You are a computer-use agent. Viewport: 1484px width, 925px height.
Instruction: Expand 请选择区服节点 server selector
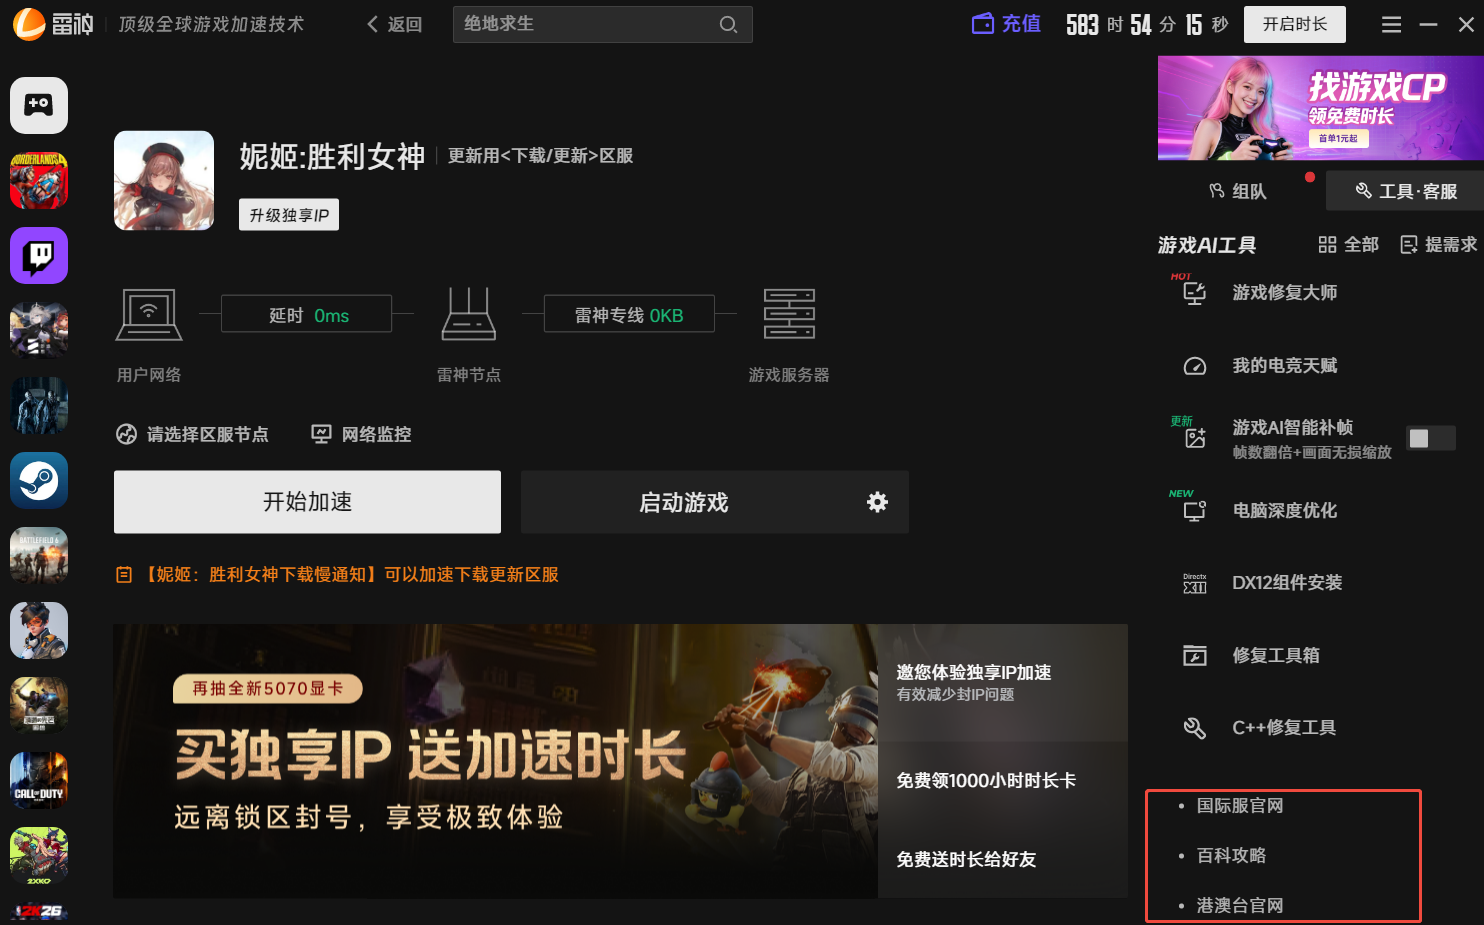[193, 434]
